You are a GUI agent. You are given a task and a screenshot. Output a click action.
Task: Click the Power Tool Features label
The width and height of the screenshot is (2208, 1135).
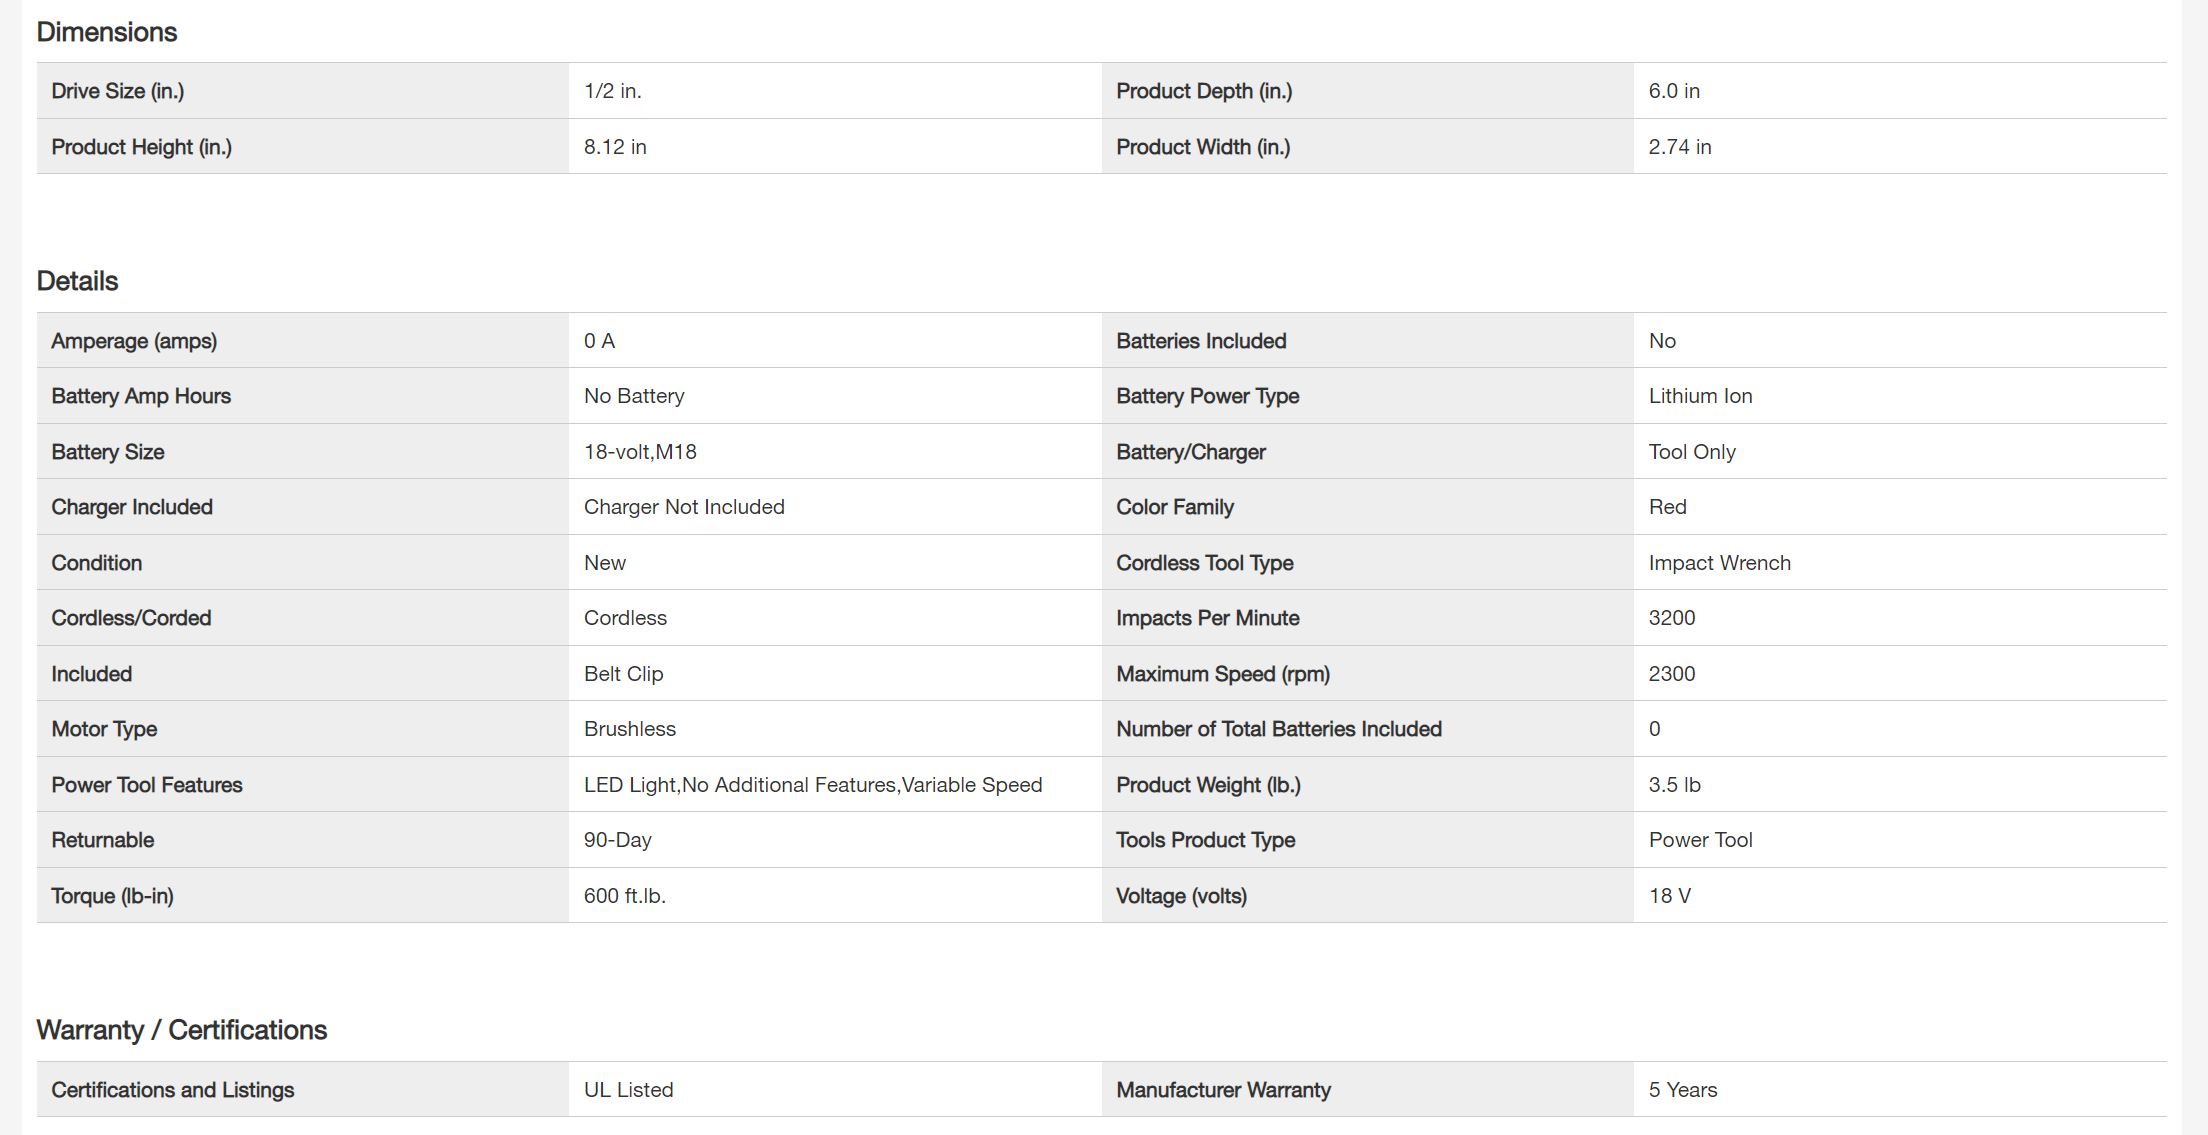[x=147, y=785]
